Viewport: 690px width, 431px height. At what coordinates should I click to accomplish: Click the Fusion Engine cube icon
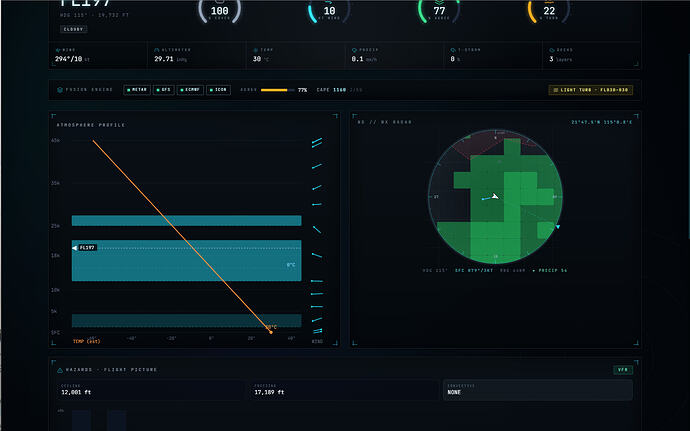coord(60,90)
